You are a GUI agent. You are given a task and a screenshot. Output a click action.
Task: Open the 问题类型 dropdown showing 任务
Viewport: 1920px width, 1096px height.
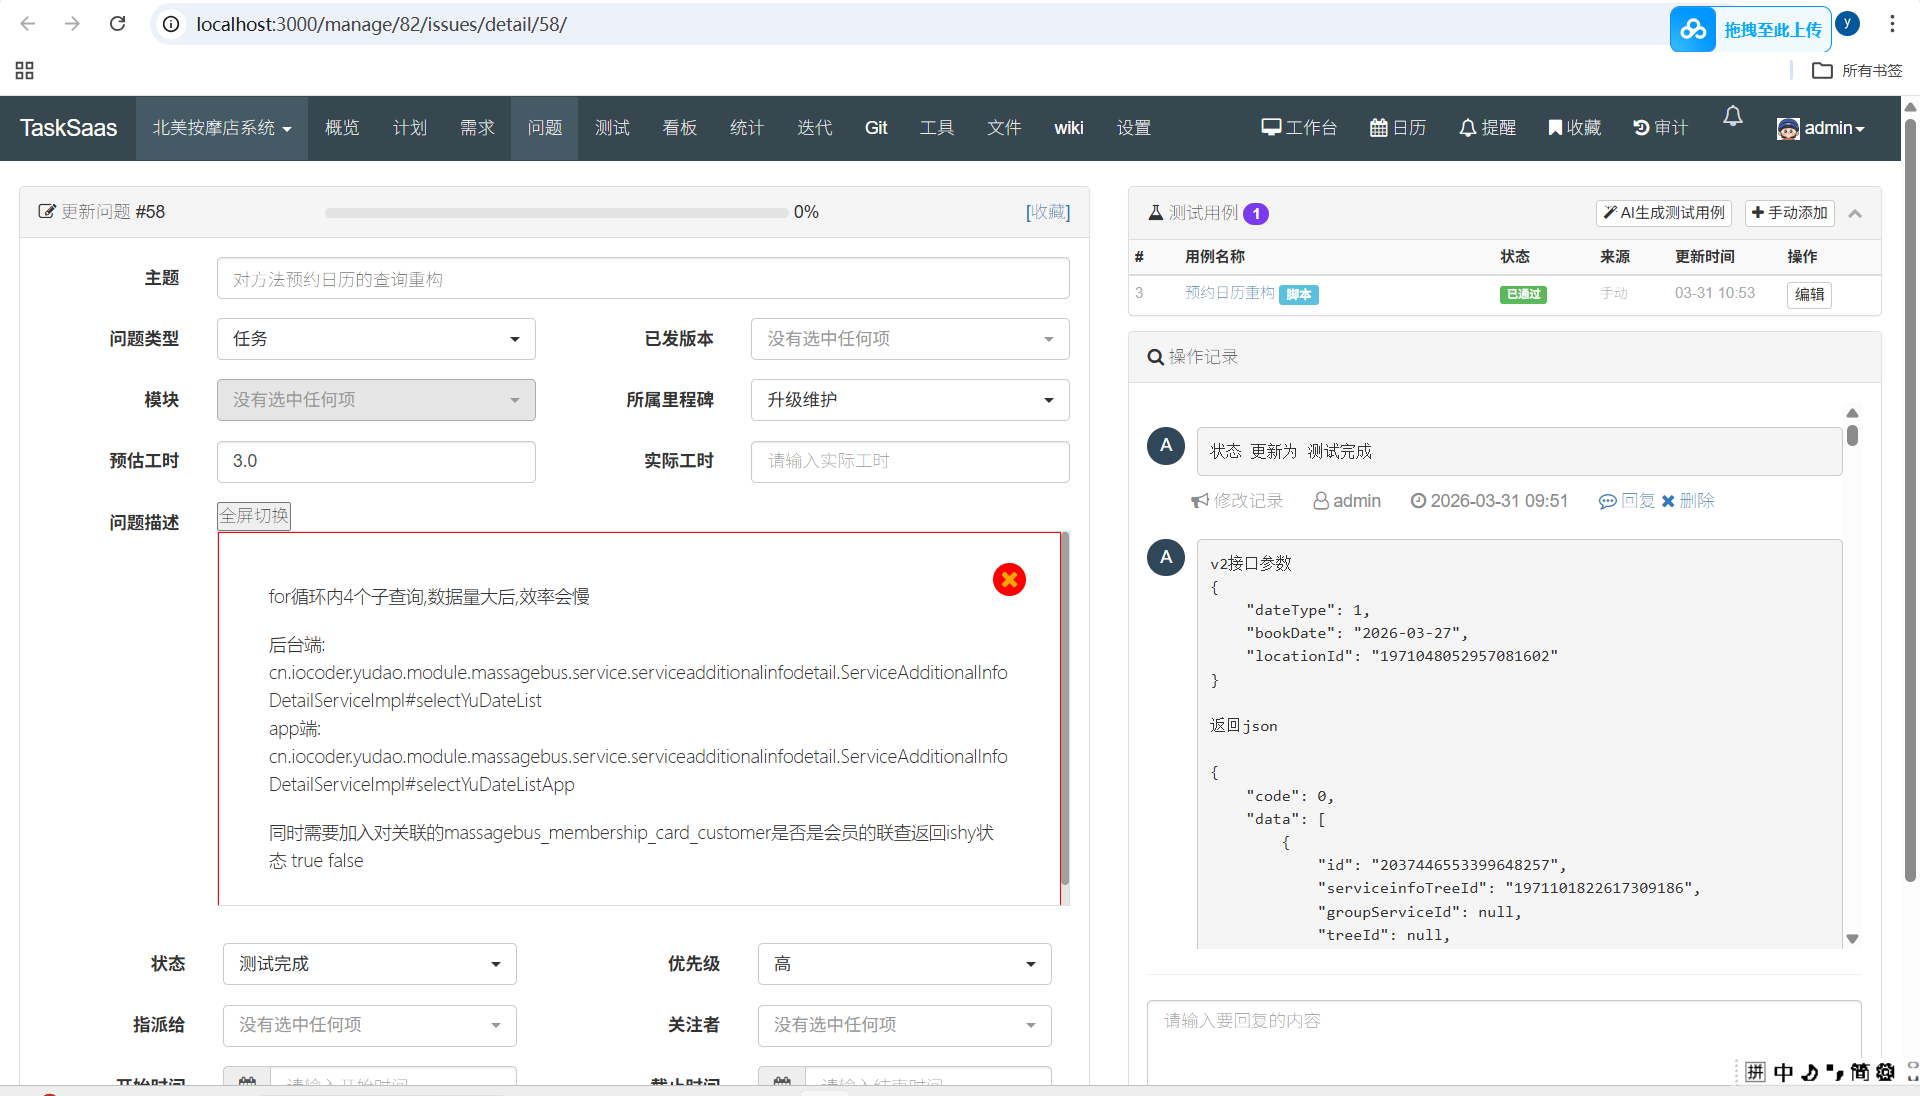(x=376, y=339)
